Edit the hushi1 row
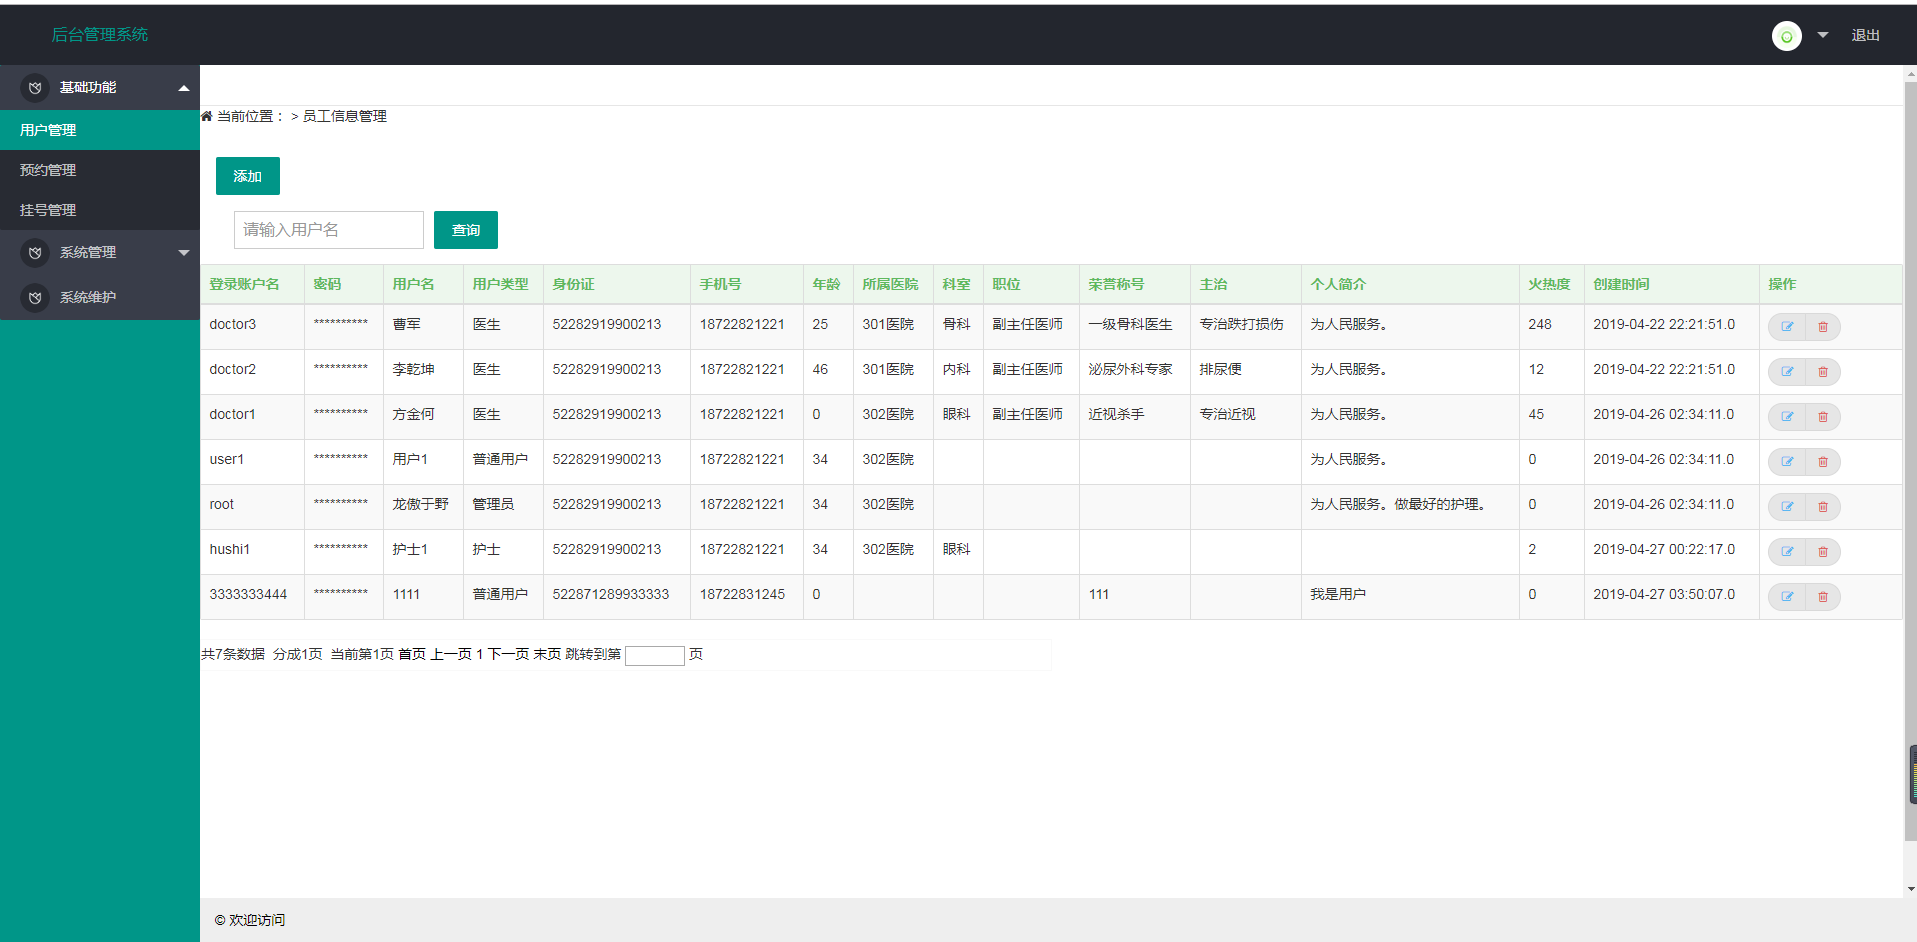The width and height of the screenshot is (1917, 942). (x=1787, y=552)
